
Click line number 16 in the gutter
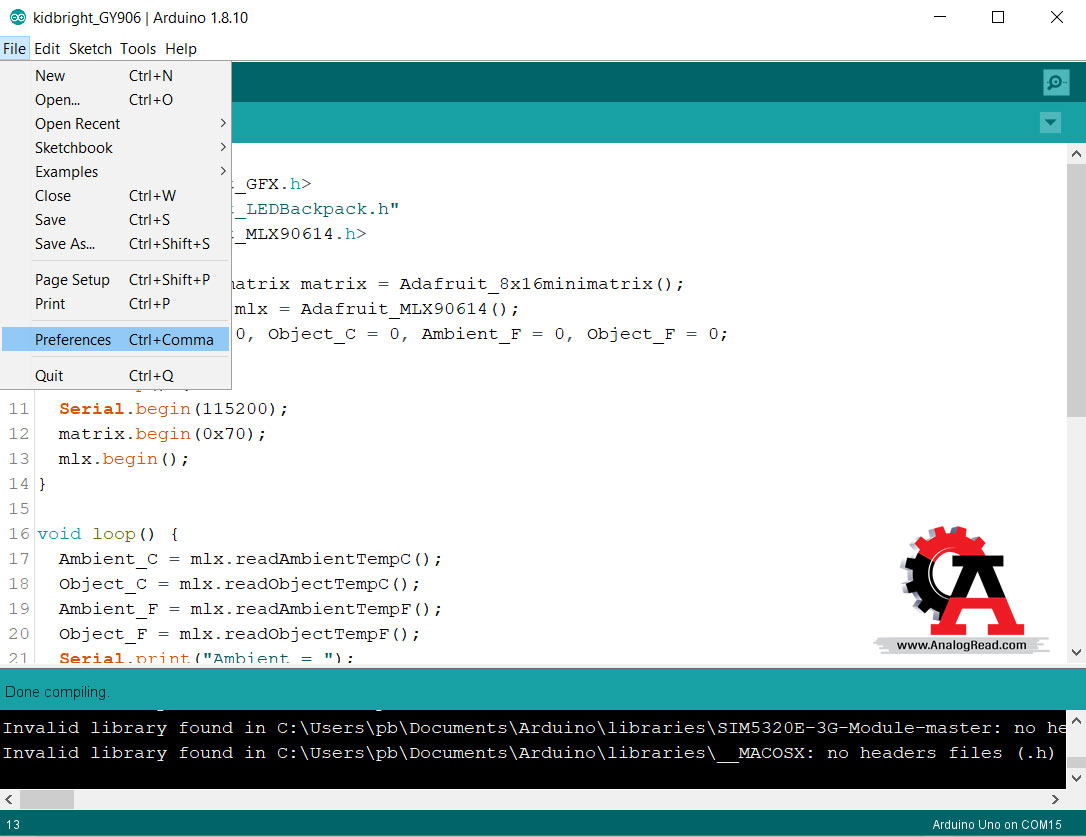[x=19, y=534]
